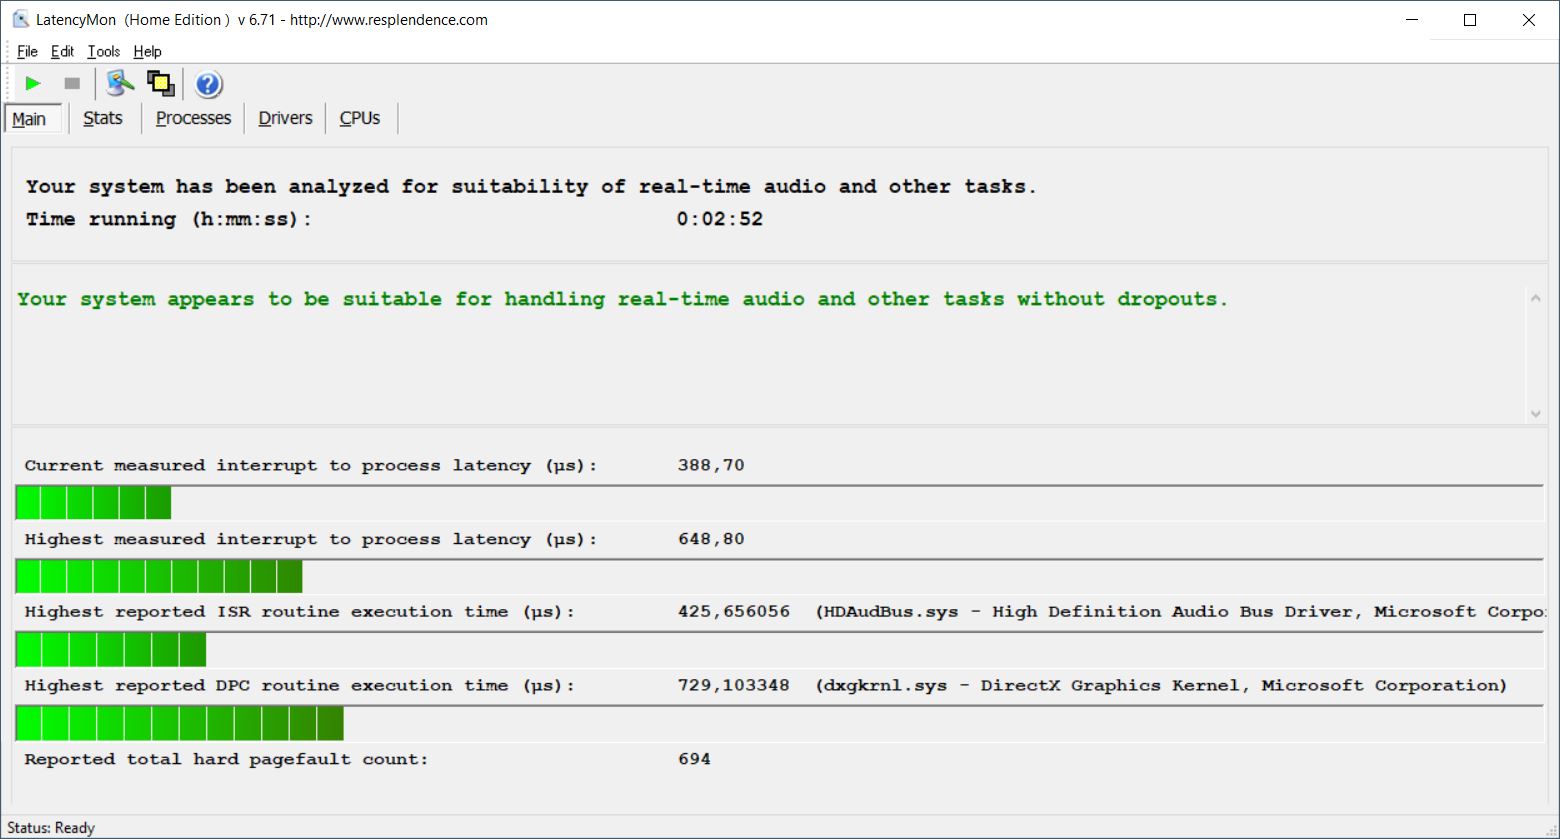Select the Main tab

tap(30, 119)
